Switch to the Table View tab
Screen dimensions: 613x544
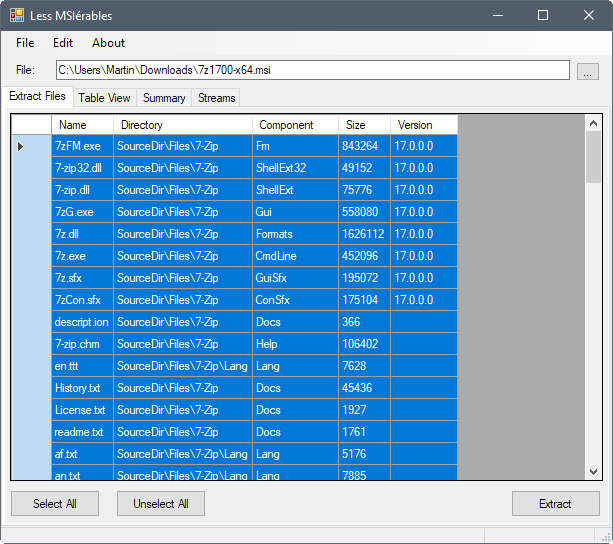coord(104,98)
